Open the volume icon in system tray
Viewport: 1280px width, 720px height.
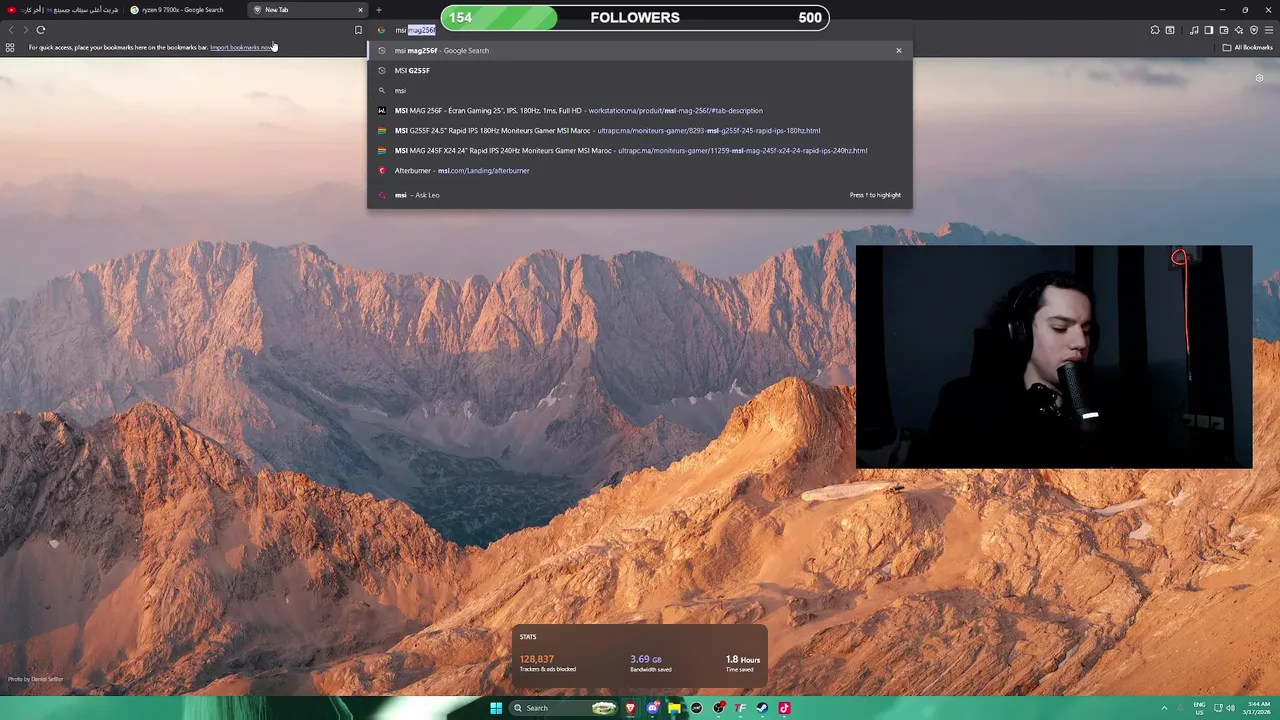pyautogui.click(x=1230, y=708)
